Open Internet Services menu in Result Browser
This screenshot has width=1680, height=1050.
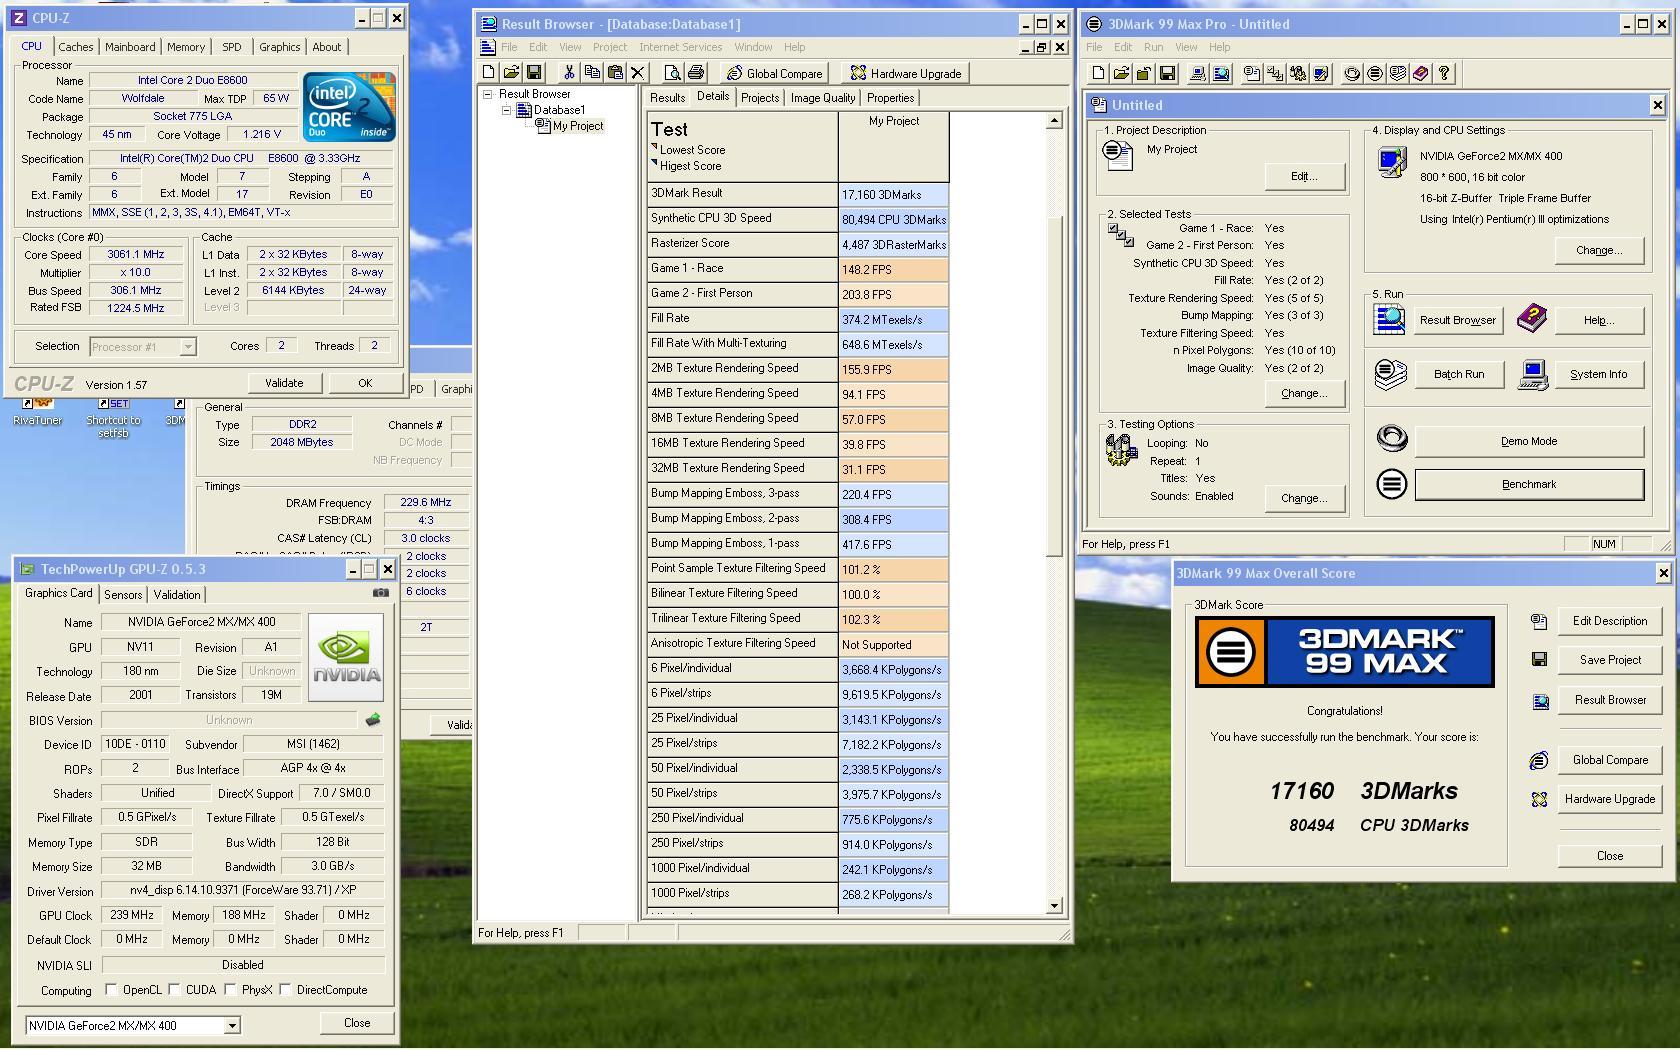point(680,47)
